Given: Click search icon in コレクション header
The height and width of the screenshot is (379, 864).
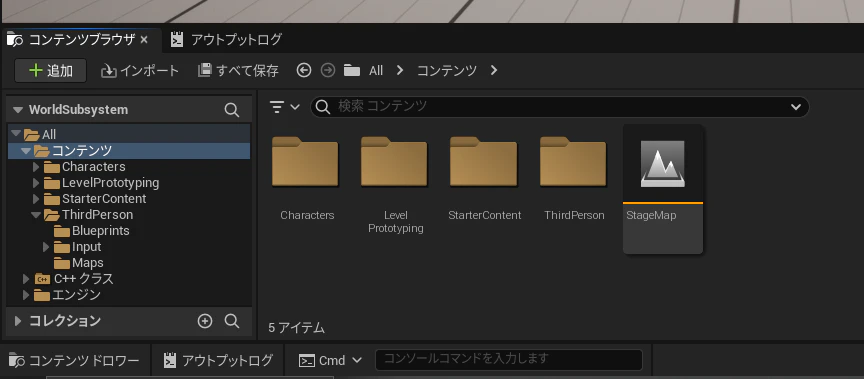Looking at the screenshot, I should point(232,321).
